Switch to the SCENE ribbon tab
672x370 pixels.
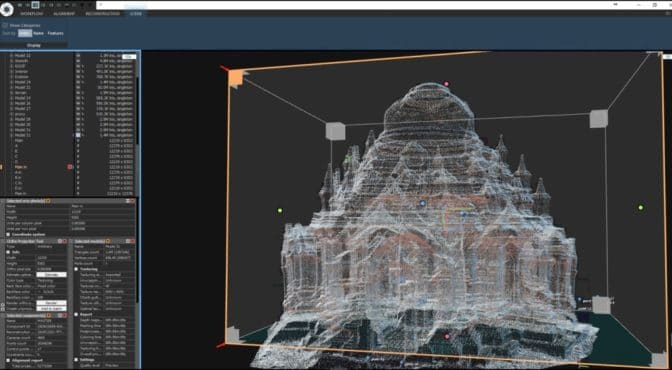[x=136, y=14]
